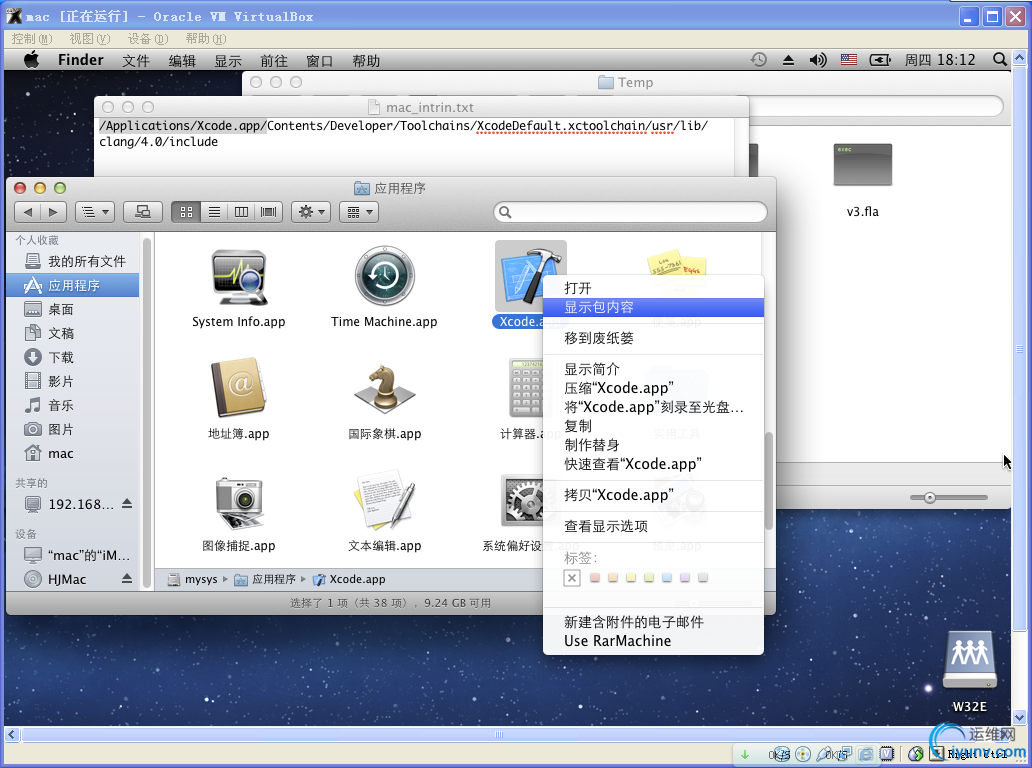Select the W32E shared drive on desktop
1032x768 pixels.
tap(969, 662)
